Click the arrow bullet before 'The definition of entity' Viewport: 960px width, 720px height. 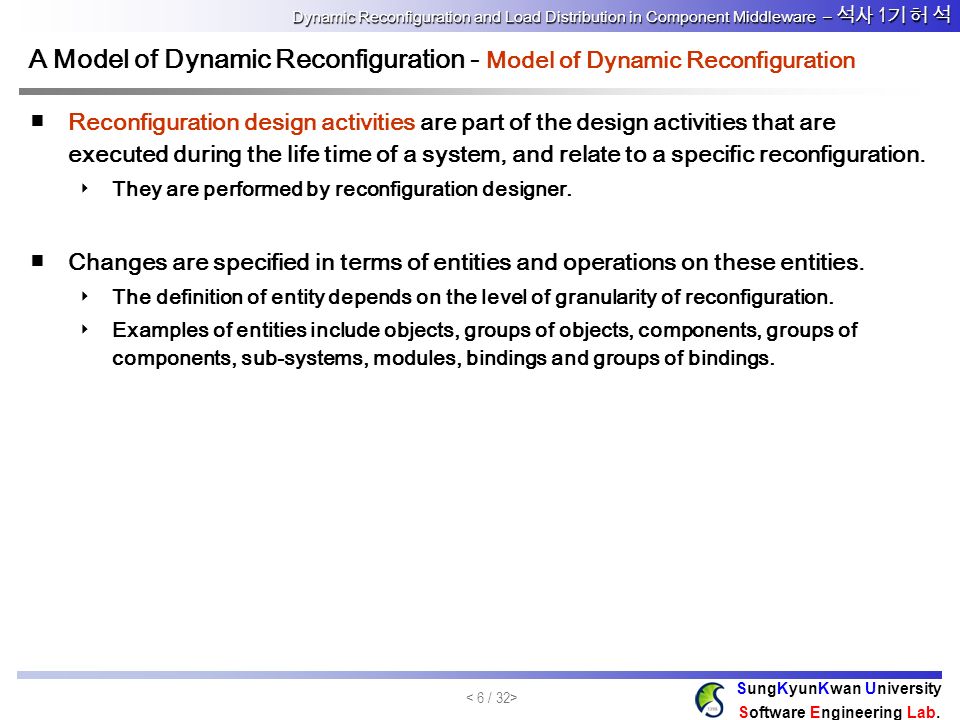(84, 296)
